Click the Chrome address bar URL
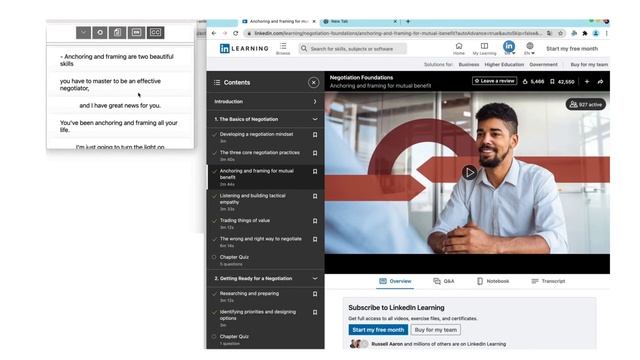The width and height of the screenshot is (640, 360). [398, 33]
